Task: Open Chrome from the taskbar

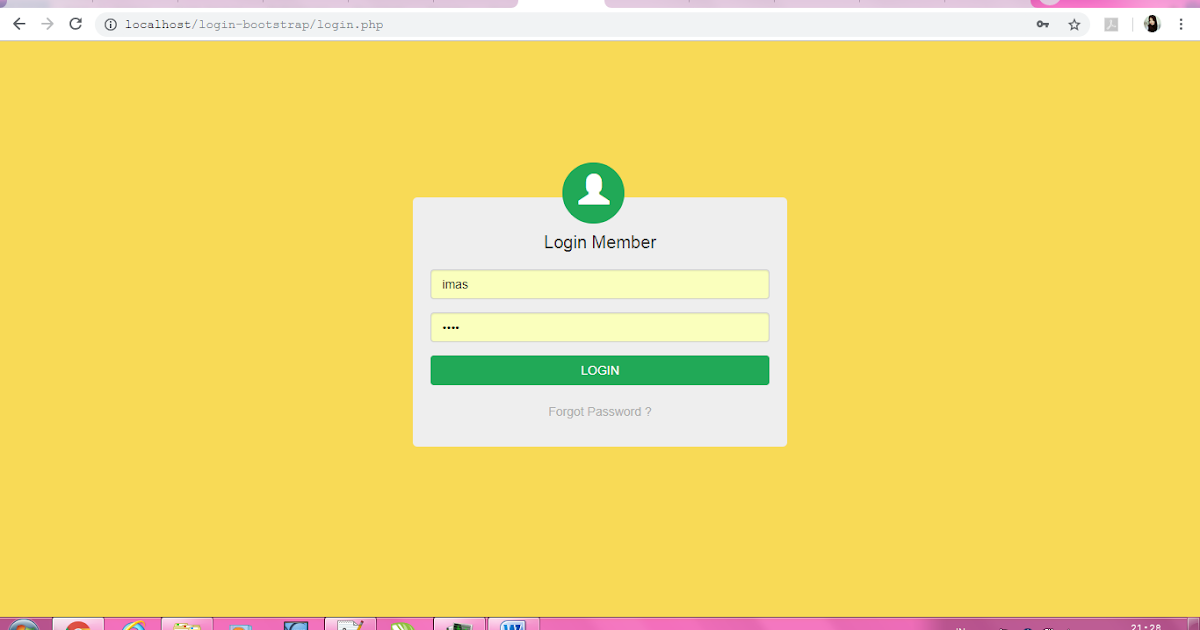Action: [78, 624]
